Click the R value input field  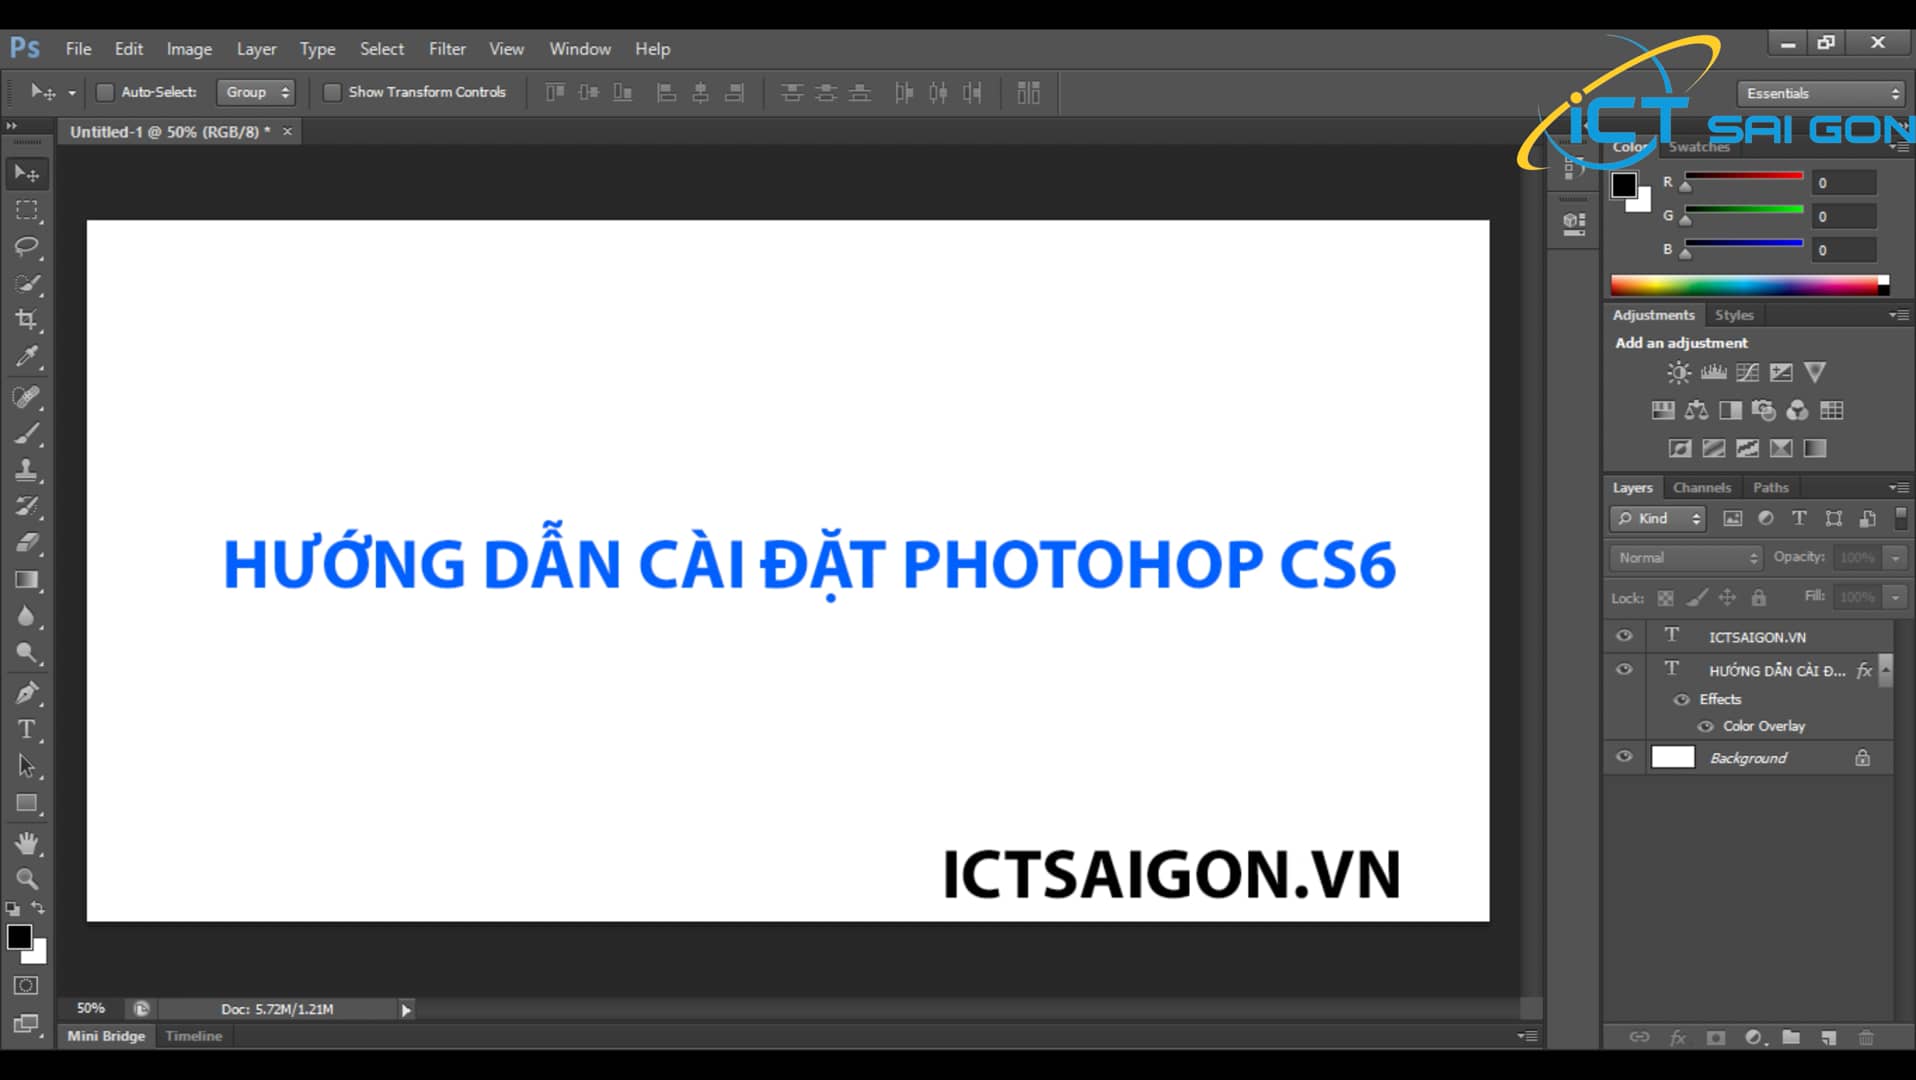pyautogui.click(x=1844, y=183)
